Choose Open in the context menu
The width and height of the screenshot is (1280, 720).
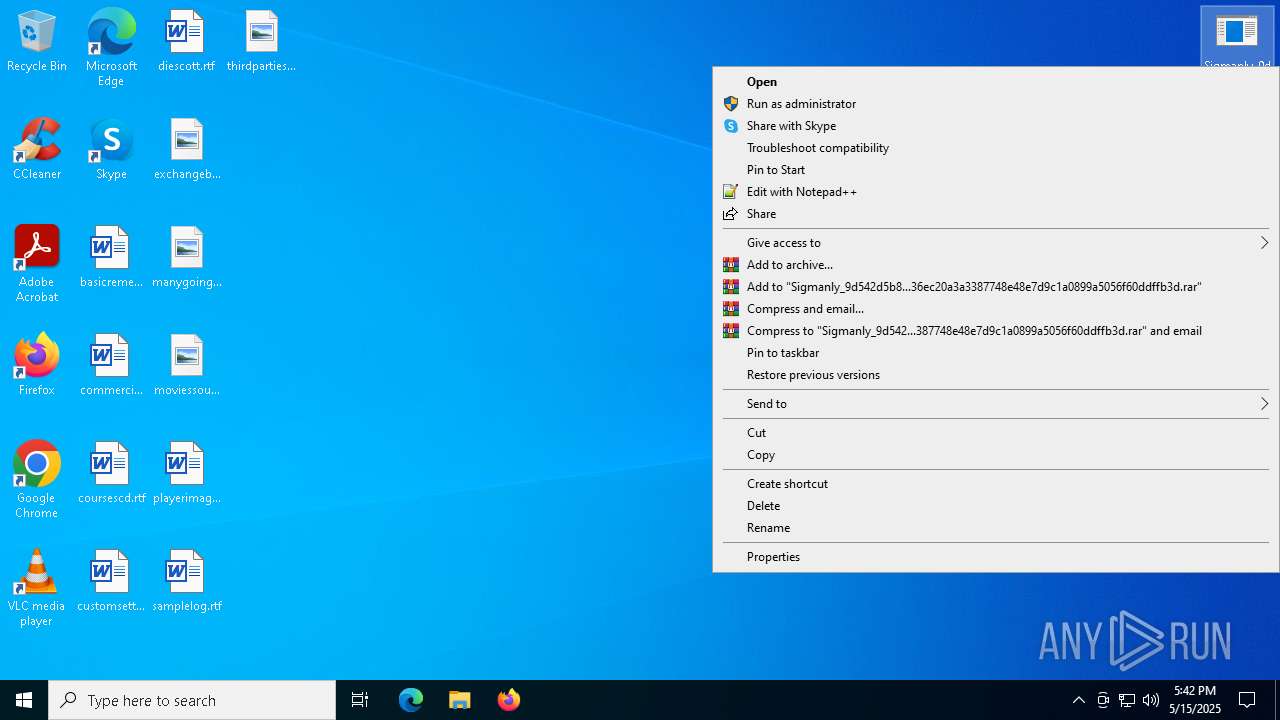coord(996,82)
